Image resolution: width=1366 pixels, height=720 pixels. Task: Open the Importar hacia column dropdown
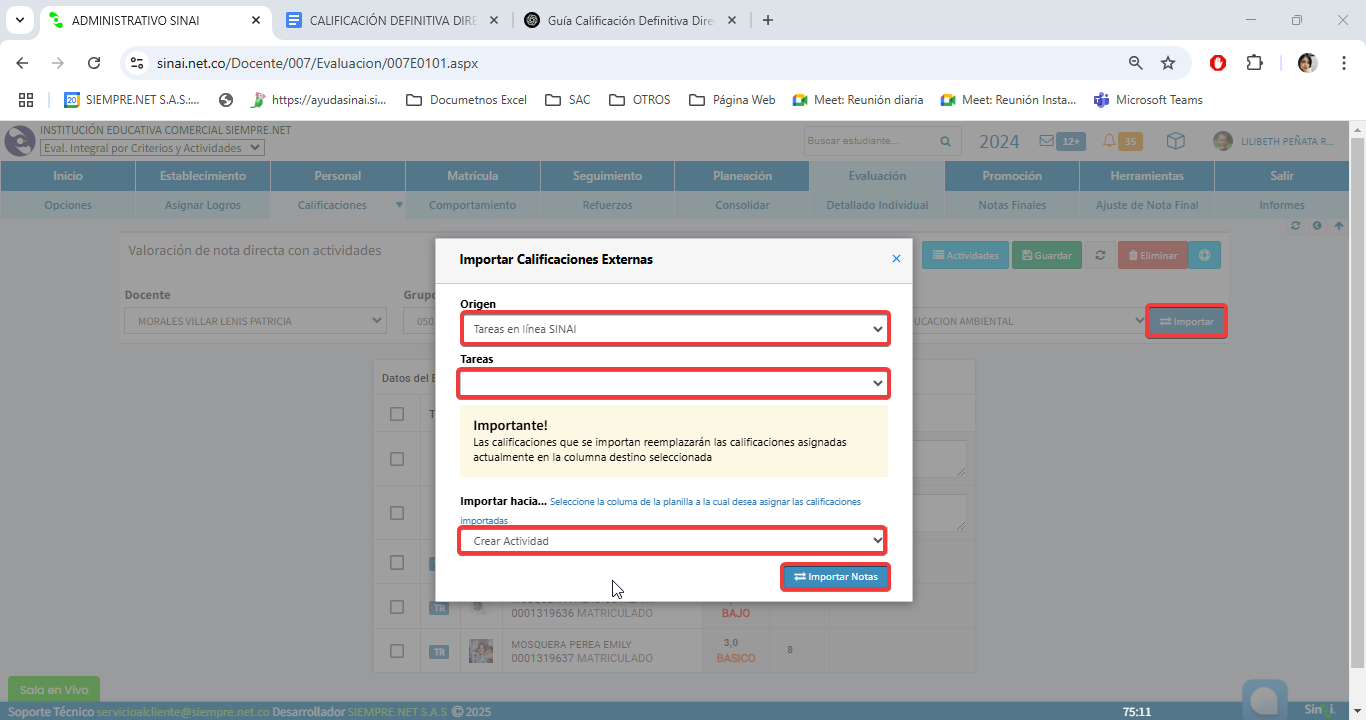pyautogui.click(x=672, y=541)
